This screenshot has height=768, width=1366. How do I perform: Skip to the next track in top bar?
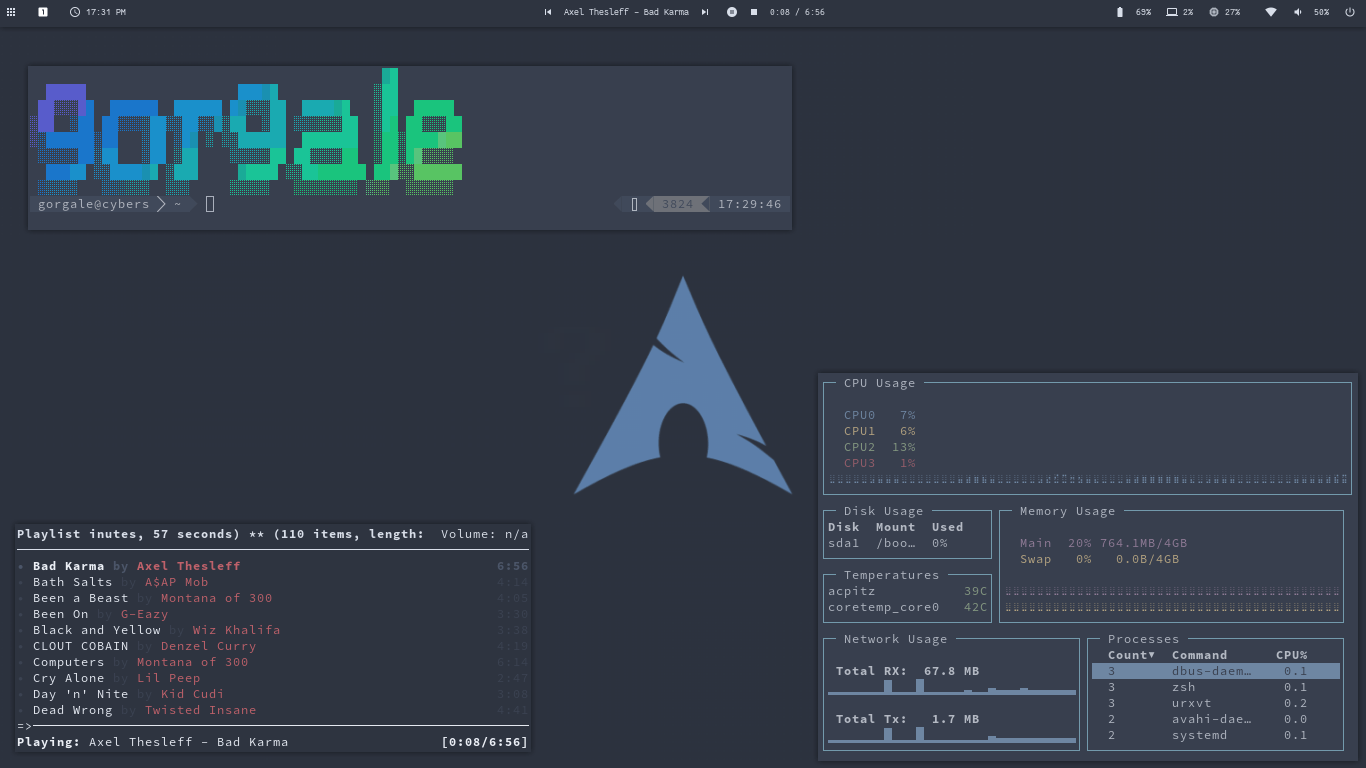pyautogui.click(x=705, y=12)
